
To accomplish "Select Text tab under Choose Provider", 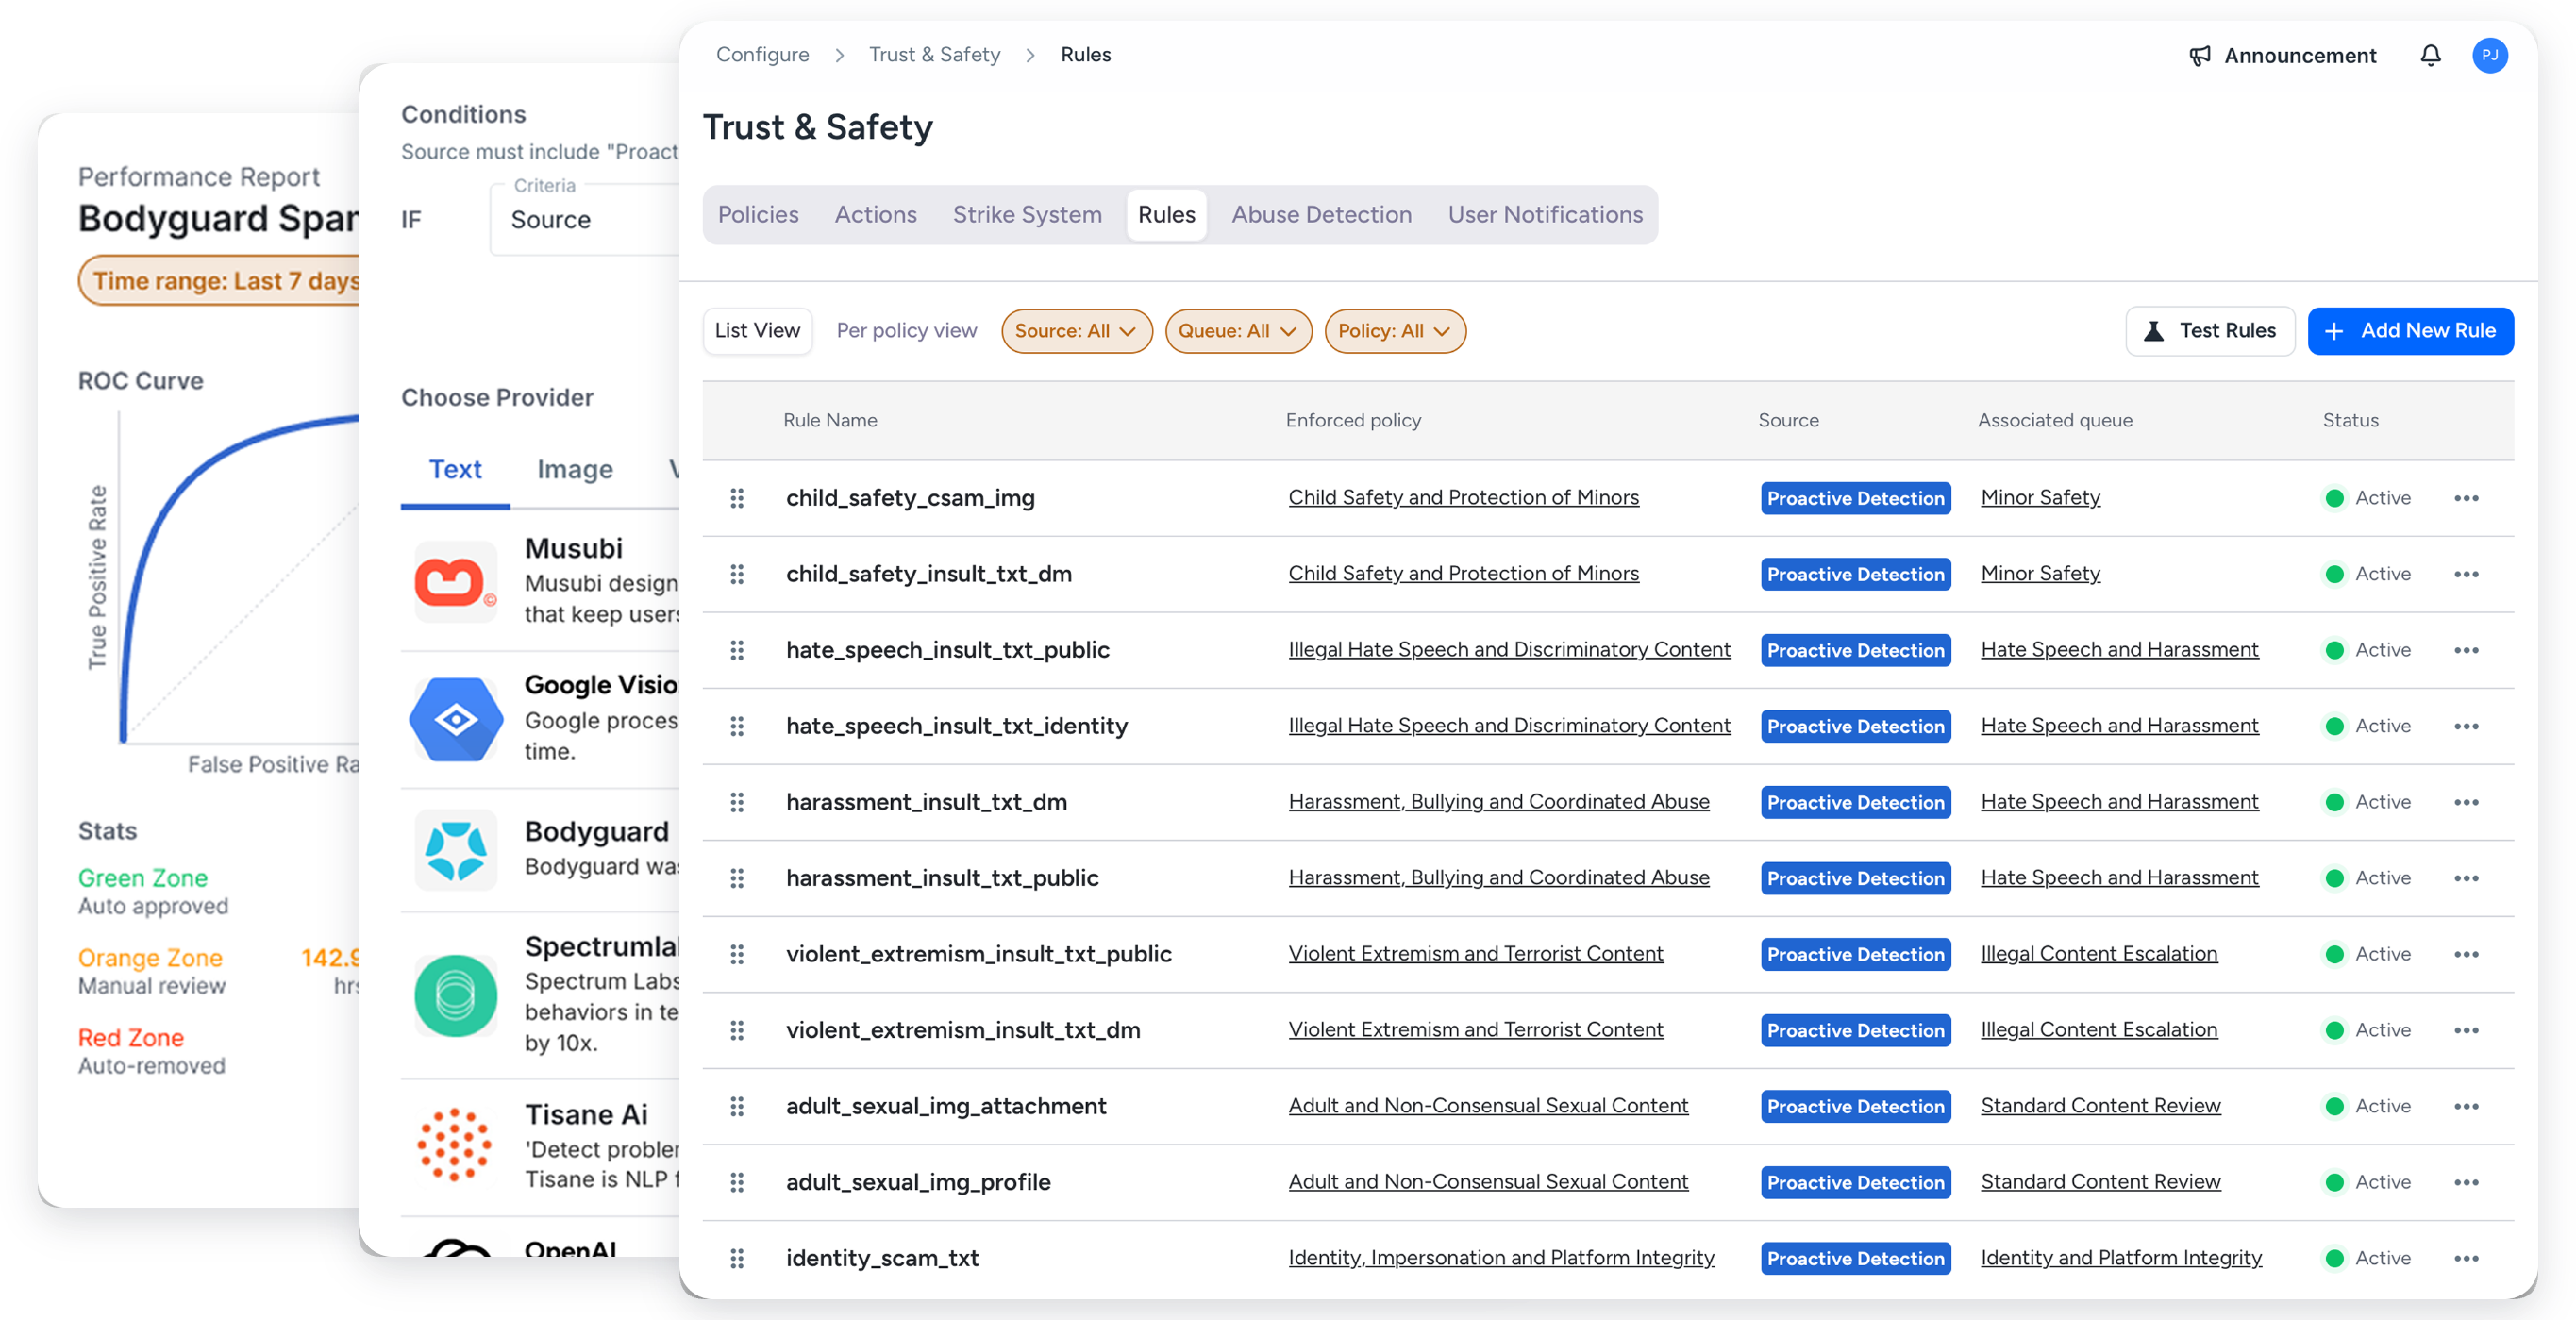I will (x=455, y=469).
